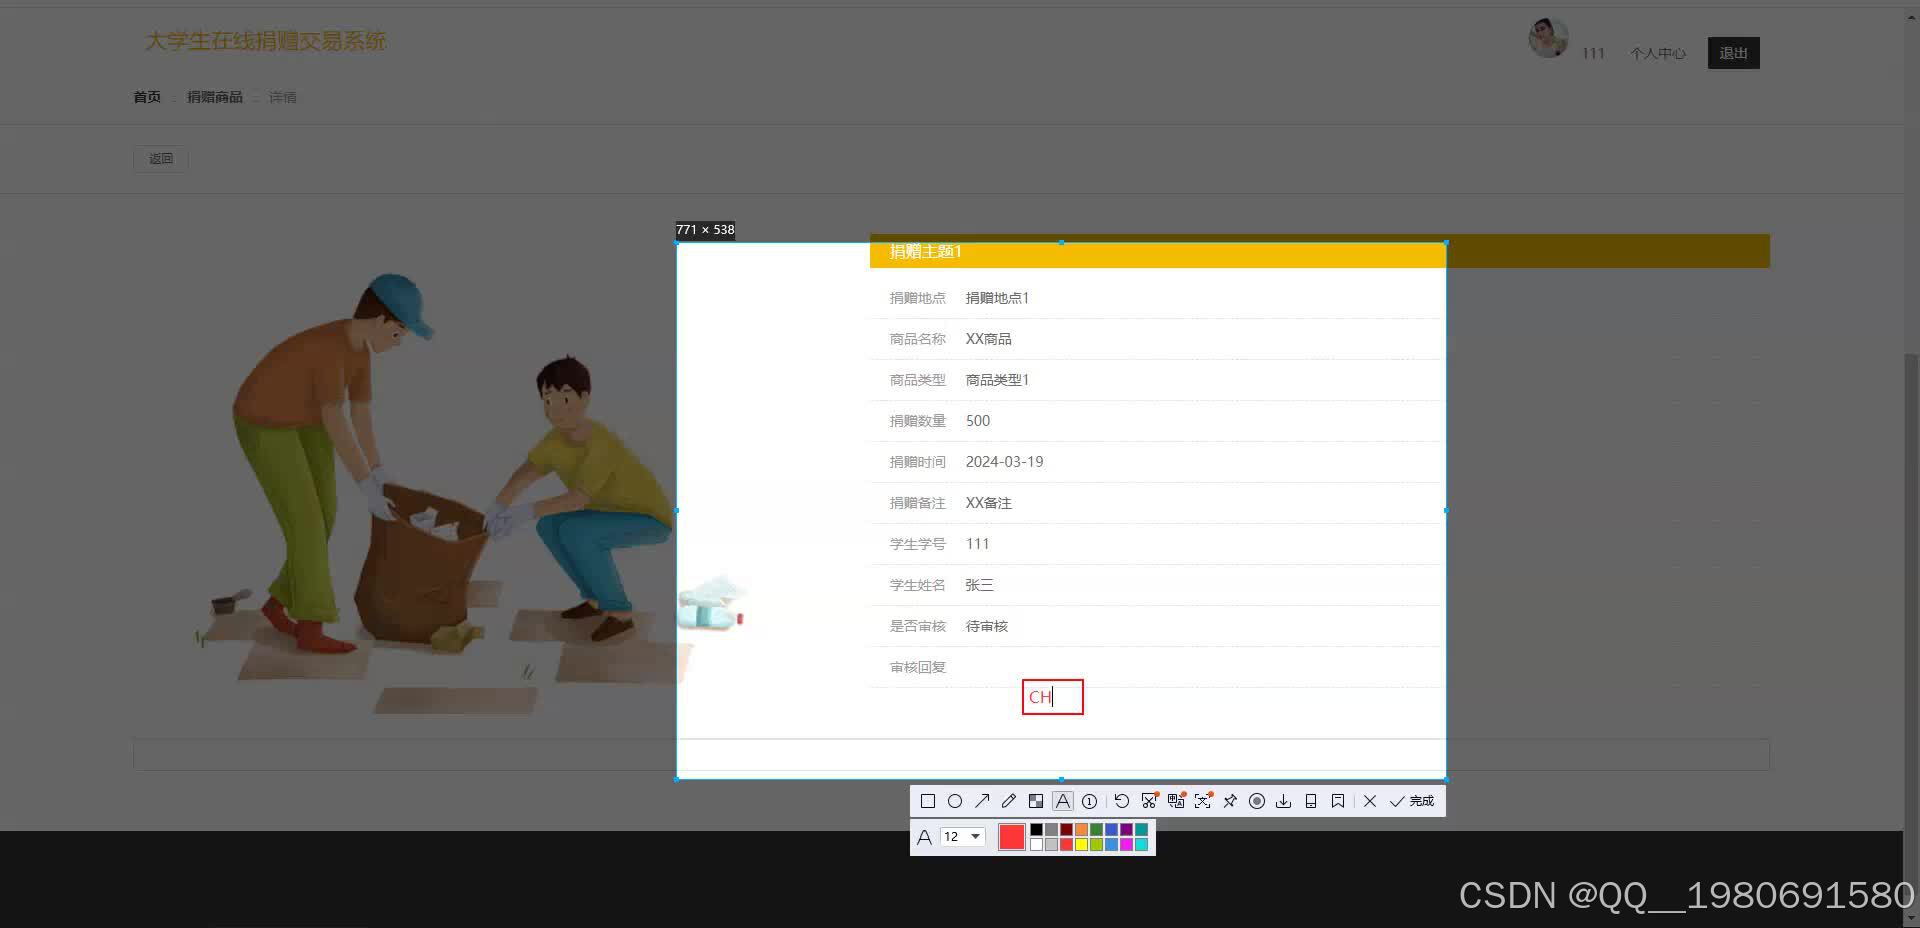
Task: Select the mosaic blur tool
Action: pos(1036,801)
